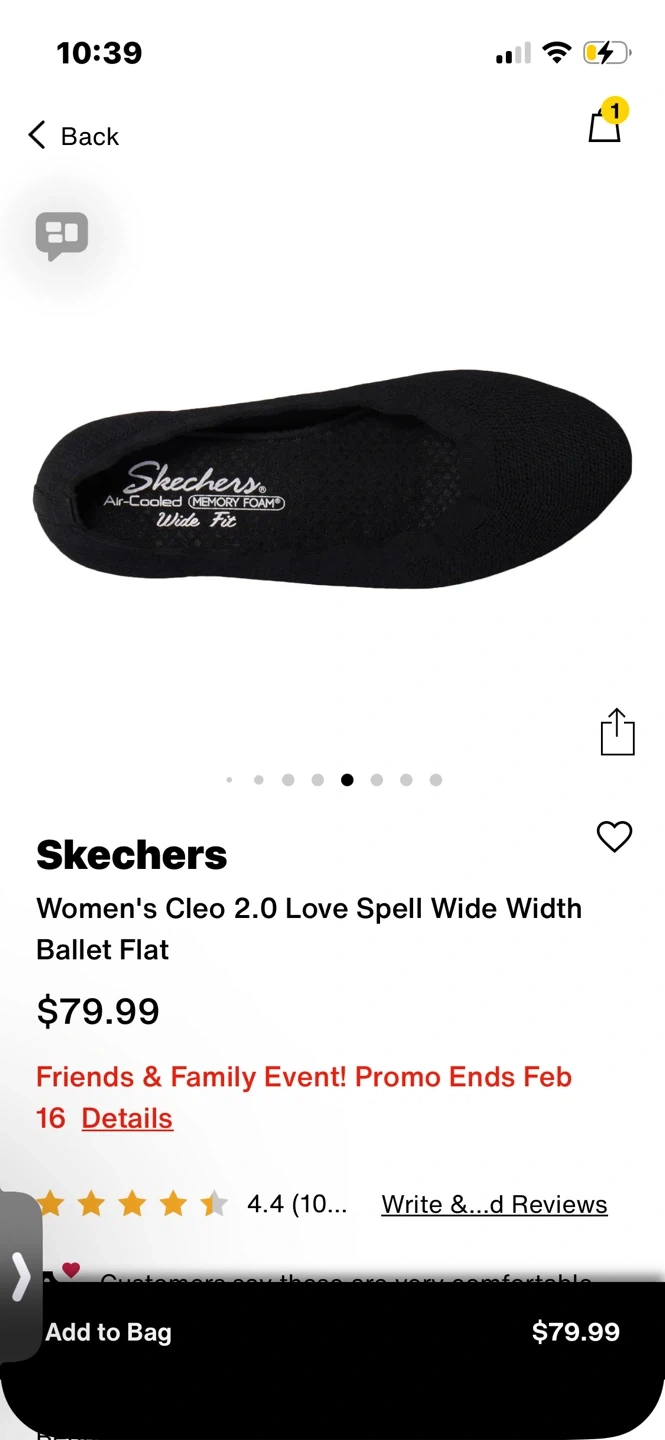Expand the side drawer arrow tab
Image resolution: width=665 pixels, height=1440 pixels.
[20, 1276]
